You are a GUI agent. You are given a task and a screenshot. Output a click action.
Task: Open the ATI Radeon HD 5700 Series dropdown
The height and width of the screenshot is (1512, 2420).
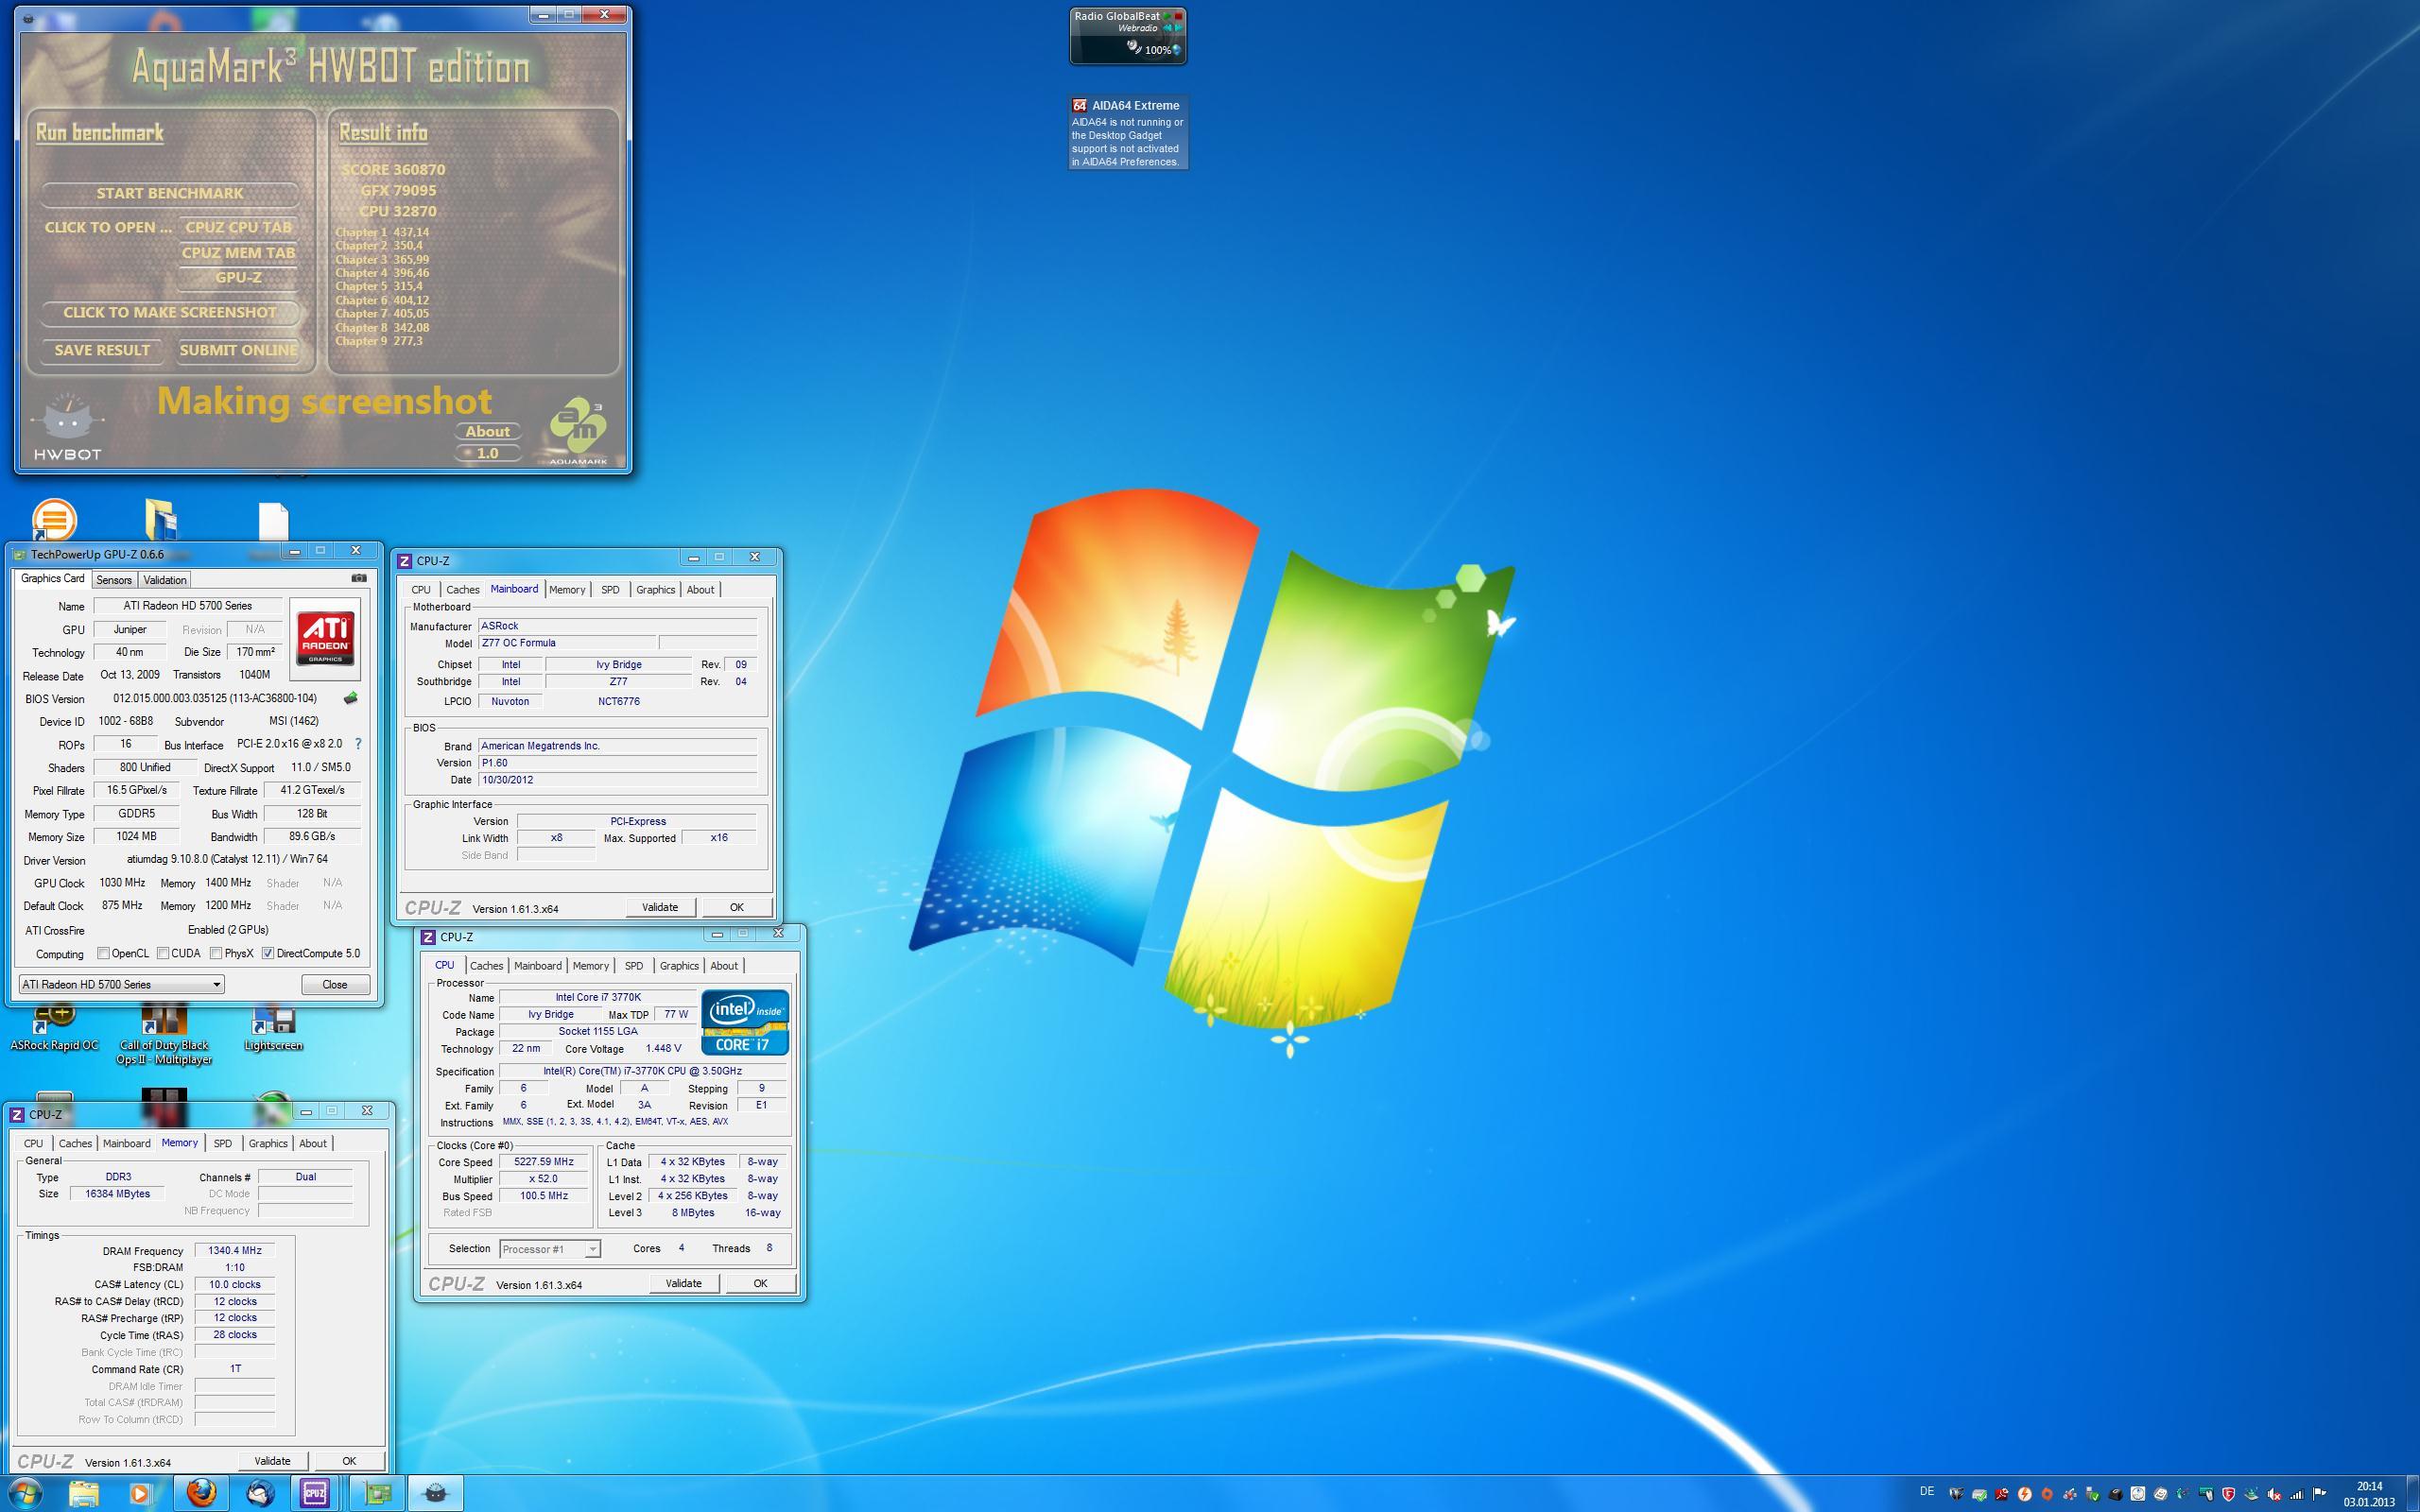[x=121, y=984]
